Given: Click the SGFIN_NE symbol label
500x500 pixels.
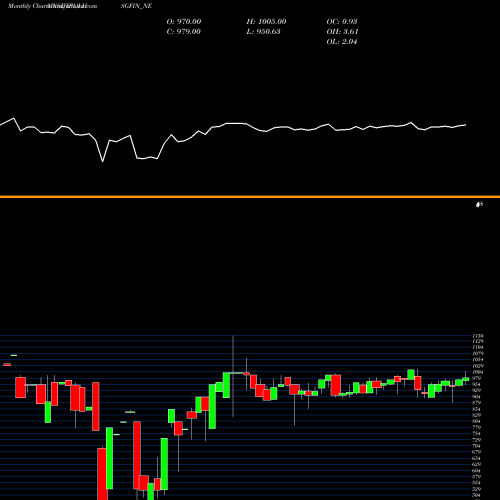Looking at the screenshot, I should click(136, 6).
